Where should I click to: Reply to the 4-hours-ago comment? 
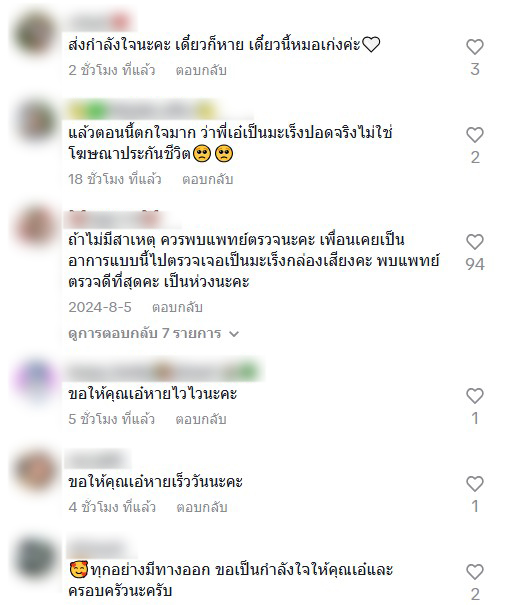[x=202, y=507]
